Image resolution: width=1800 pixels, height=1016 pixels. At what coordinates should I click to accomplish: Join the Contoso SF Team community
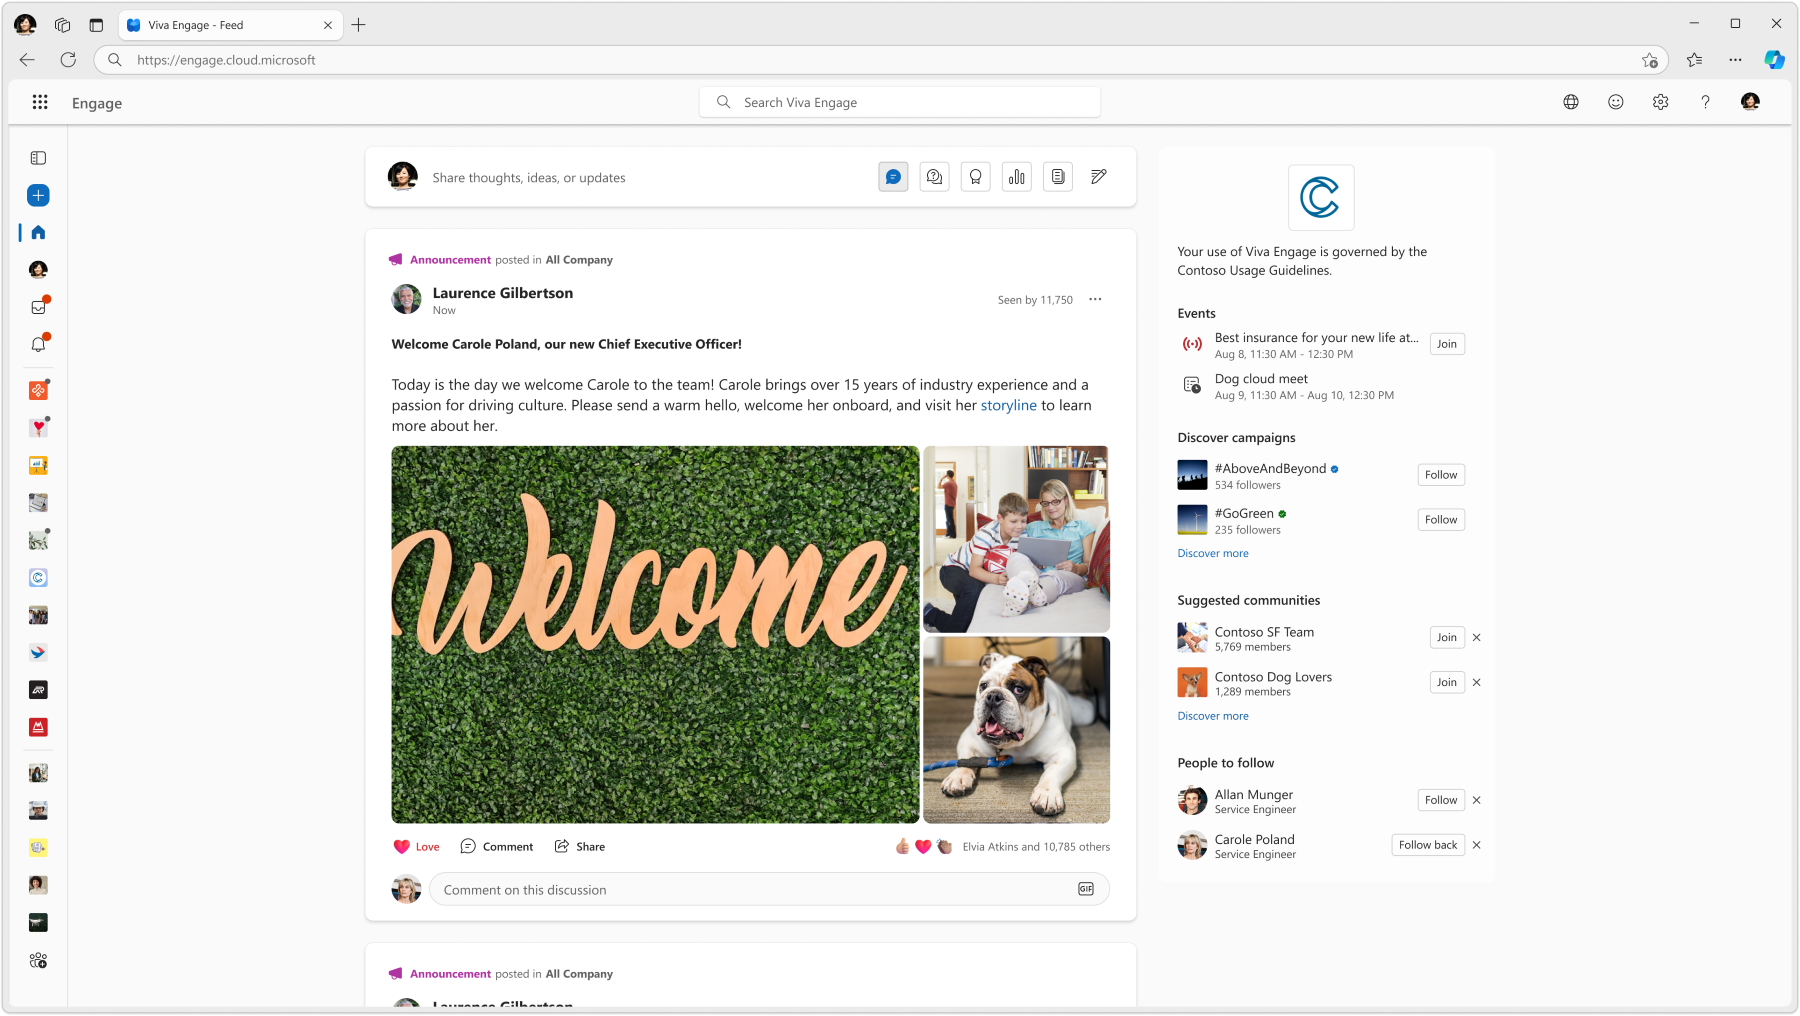(1447, 638)
